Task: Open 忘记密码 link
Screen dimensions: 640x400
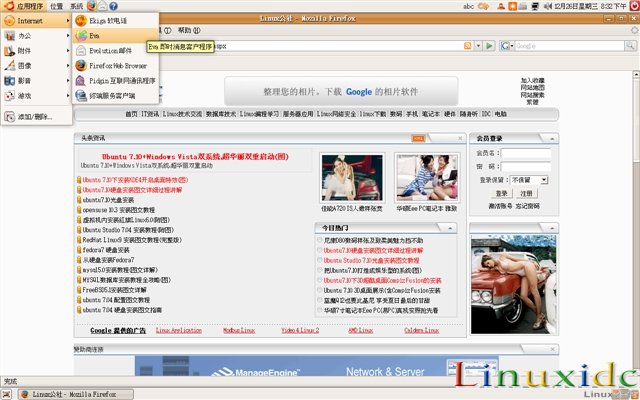Action: 527,206
